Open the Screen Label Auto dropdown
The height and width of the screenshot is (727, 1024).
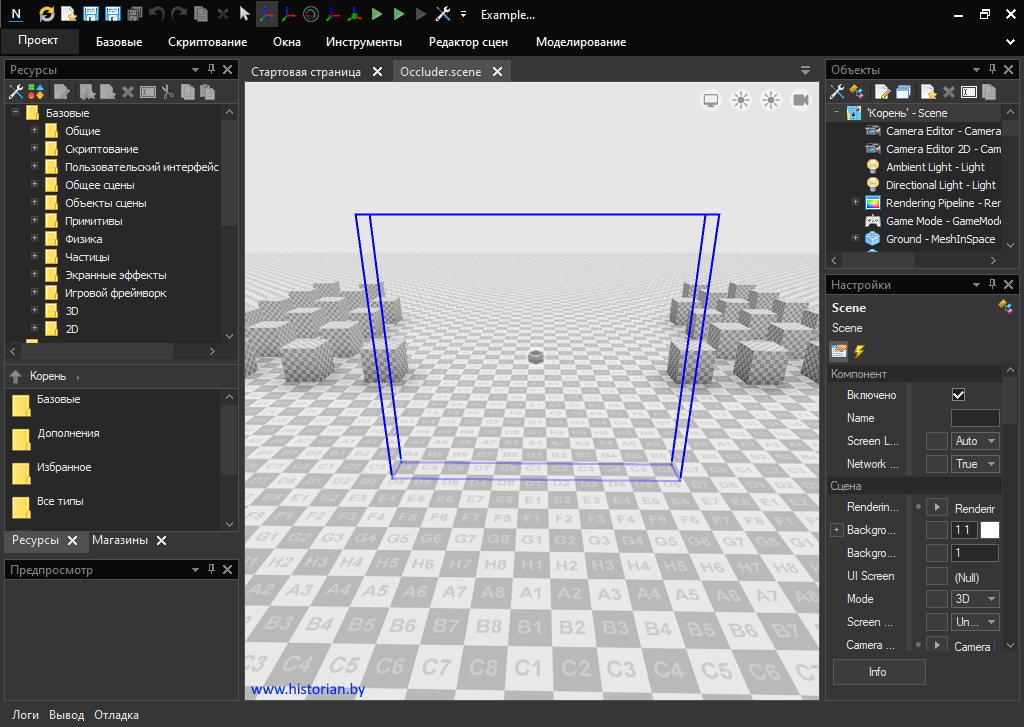[x=976, y=441]
